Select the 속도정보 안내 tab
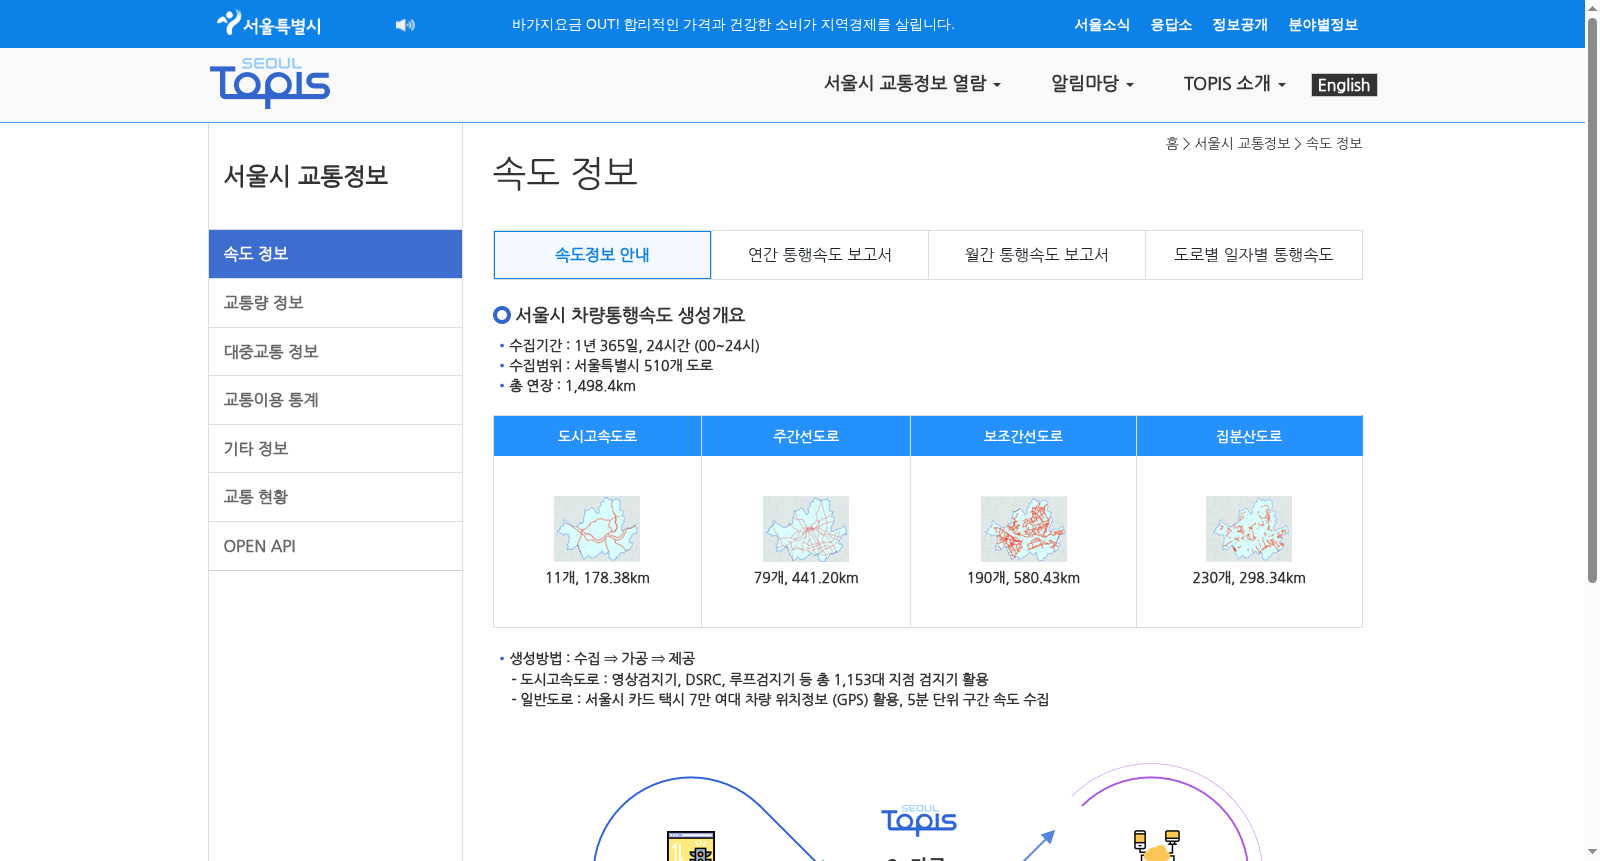Image resolution: width=1600 pixels, height=861 pixels. [x=602, y=255]
